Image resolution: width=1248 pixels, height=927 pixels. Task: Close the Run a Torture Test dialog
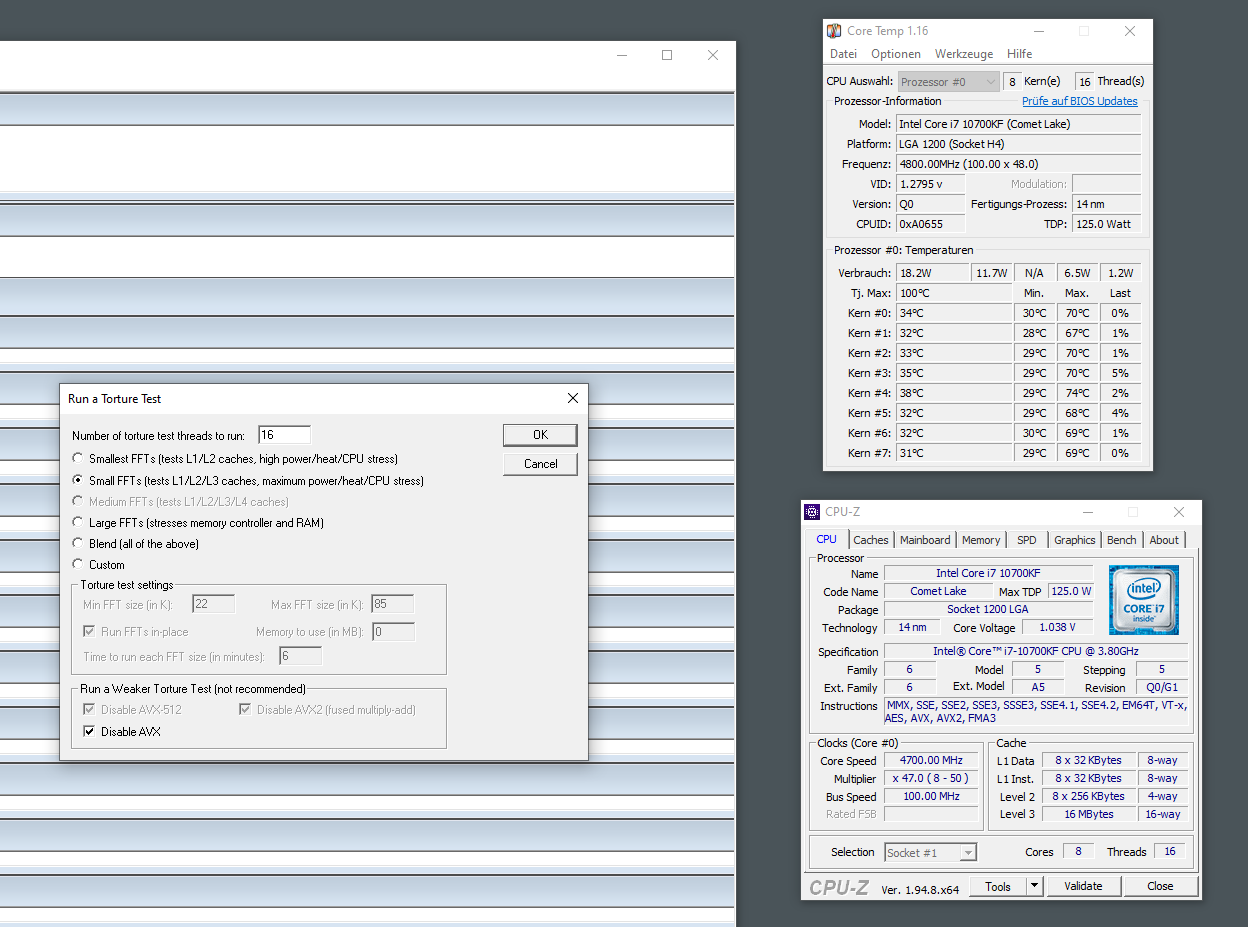(573, 398)
